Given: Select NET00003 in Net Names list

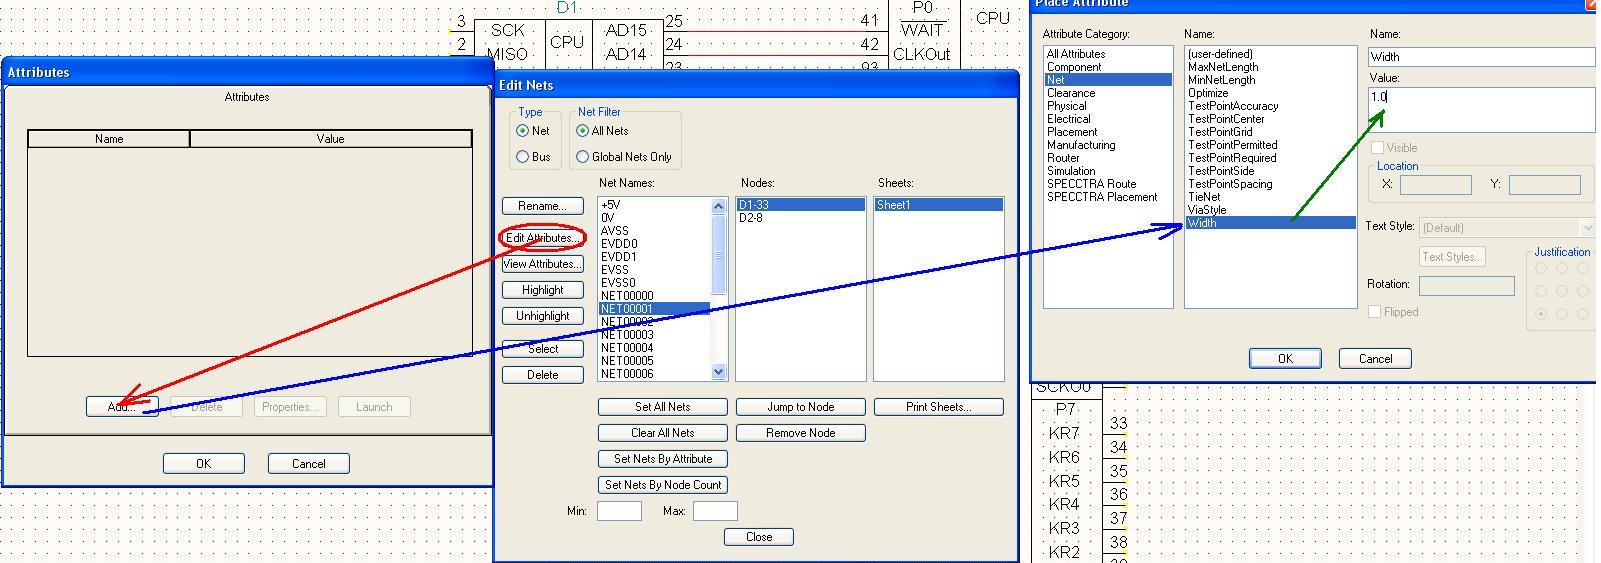Looking at the screenshot, I should [x=627, y=335].
